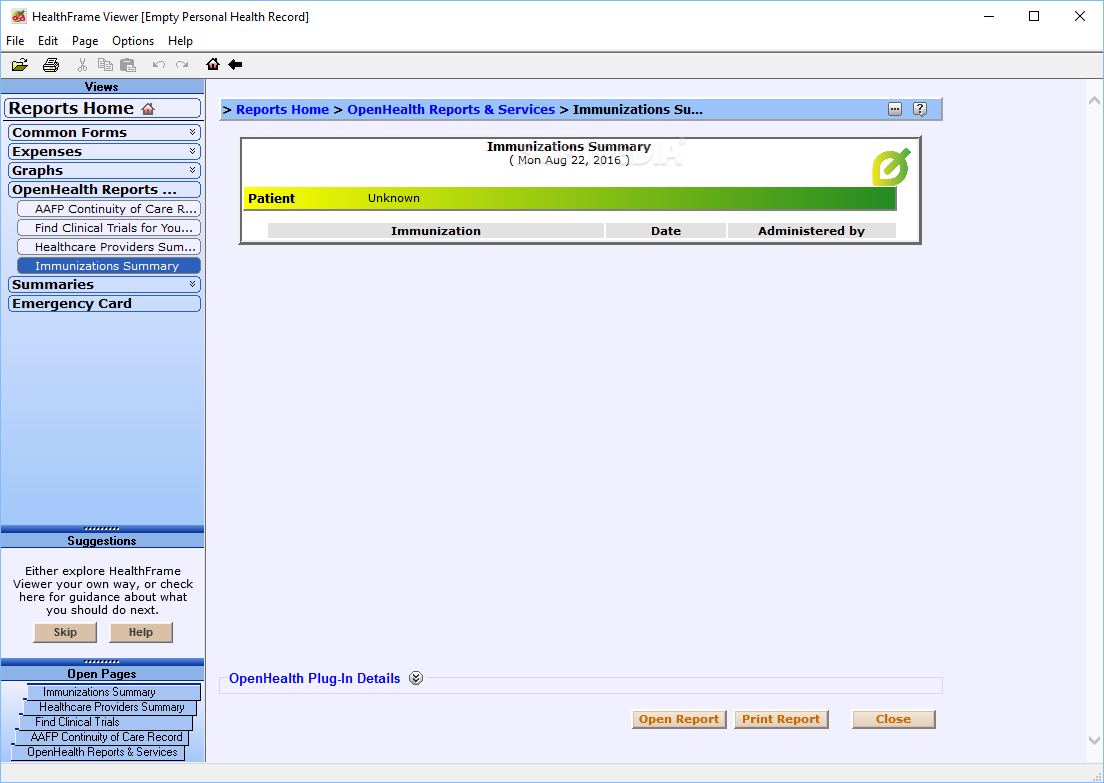Click the Back arrow toolbar icon

point(235,64)
